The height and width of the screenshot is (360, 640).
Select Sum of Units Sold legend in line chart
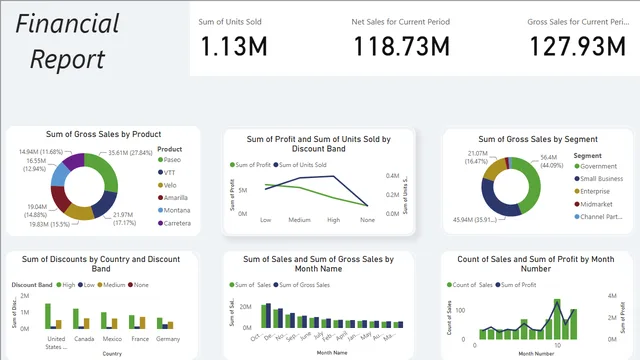coord(300,165)
